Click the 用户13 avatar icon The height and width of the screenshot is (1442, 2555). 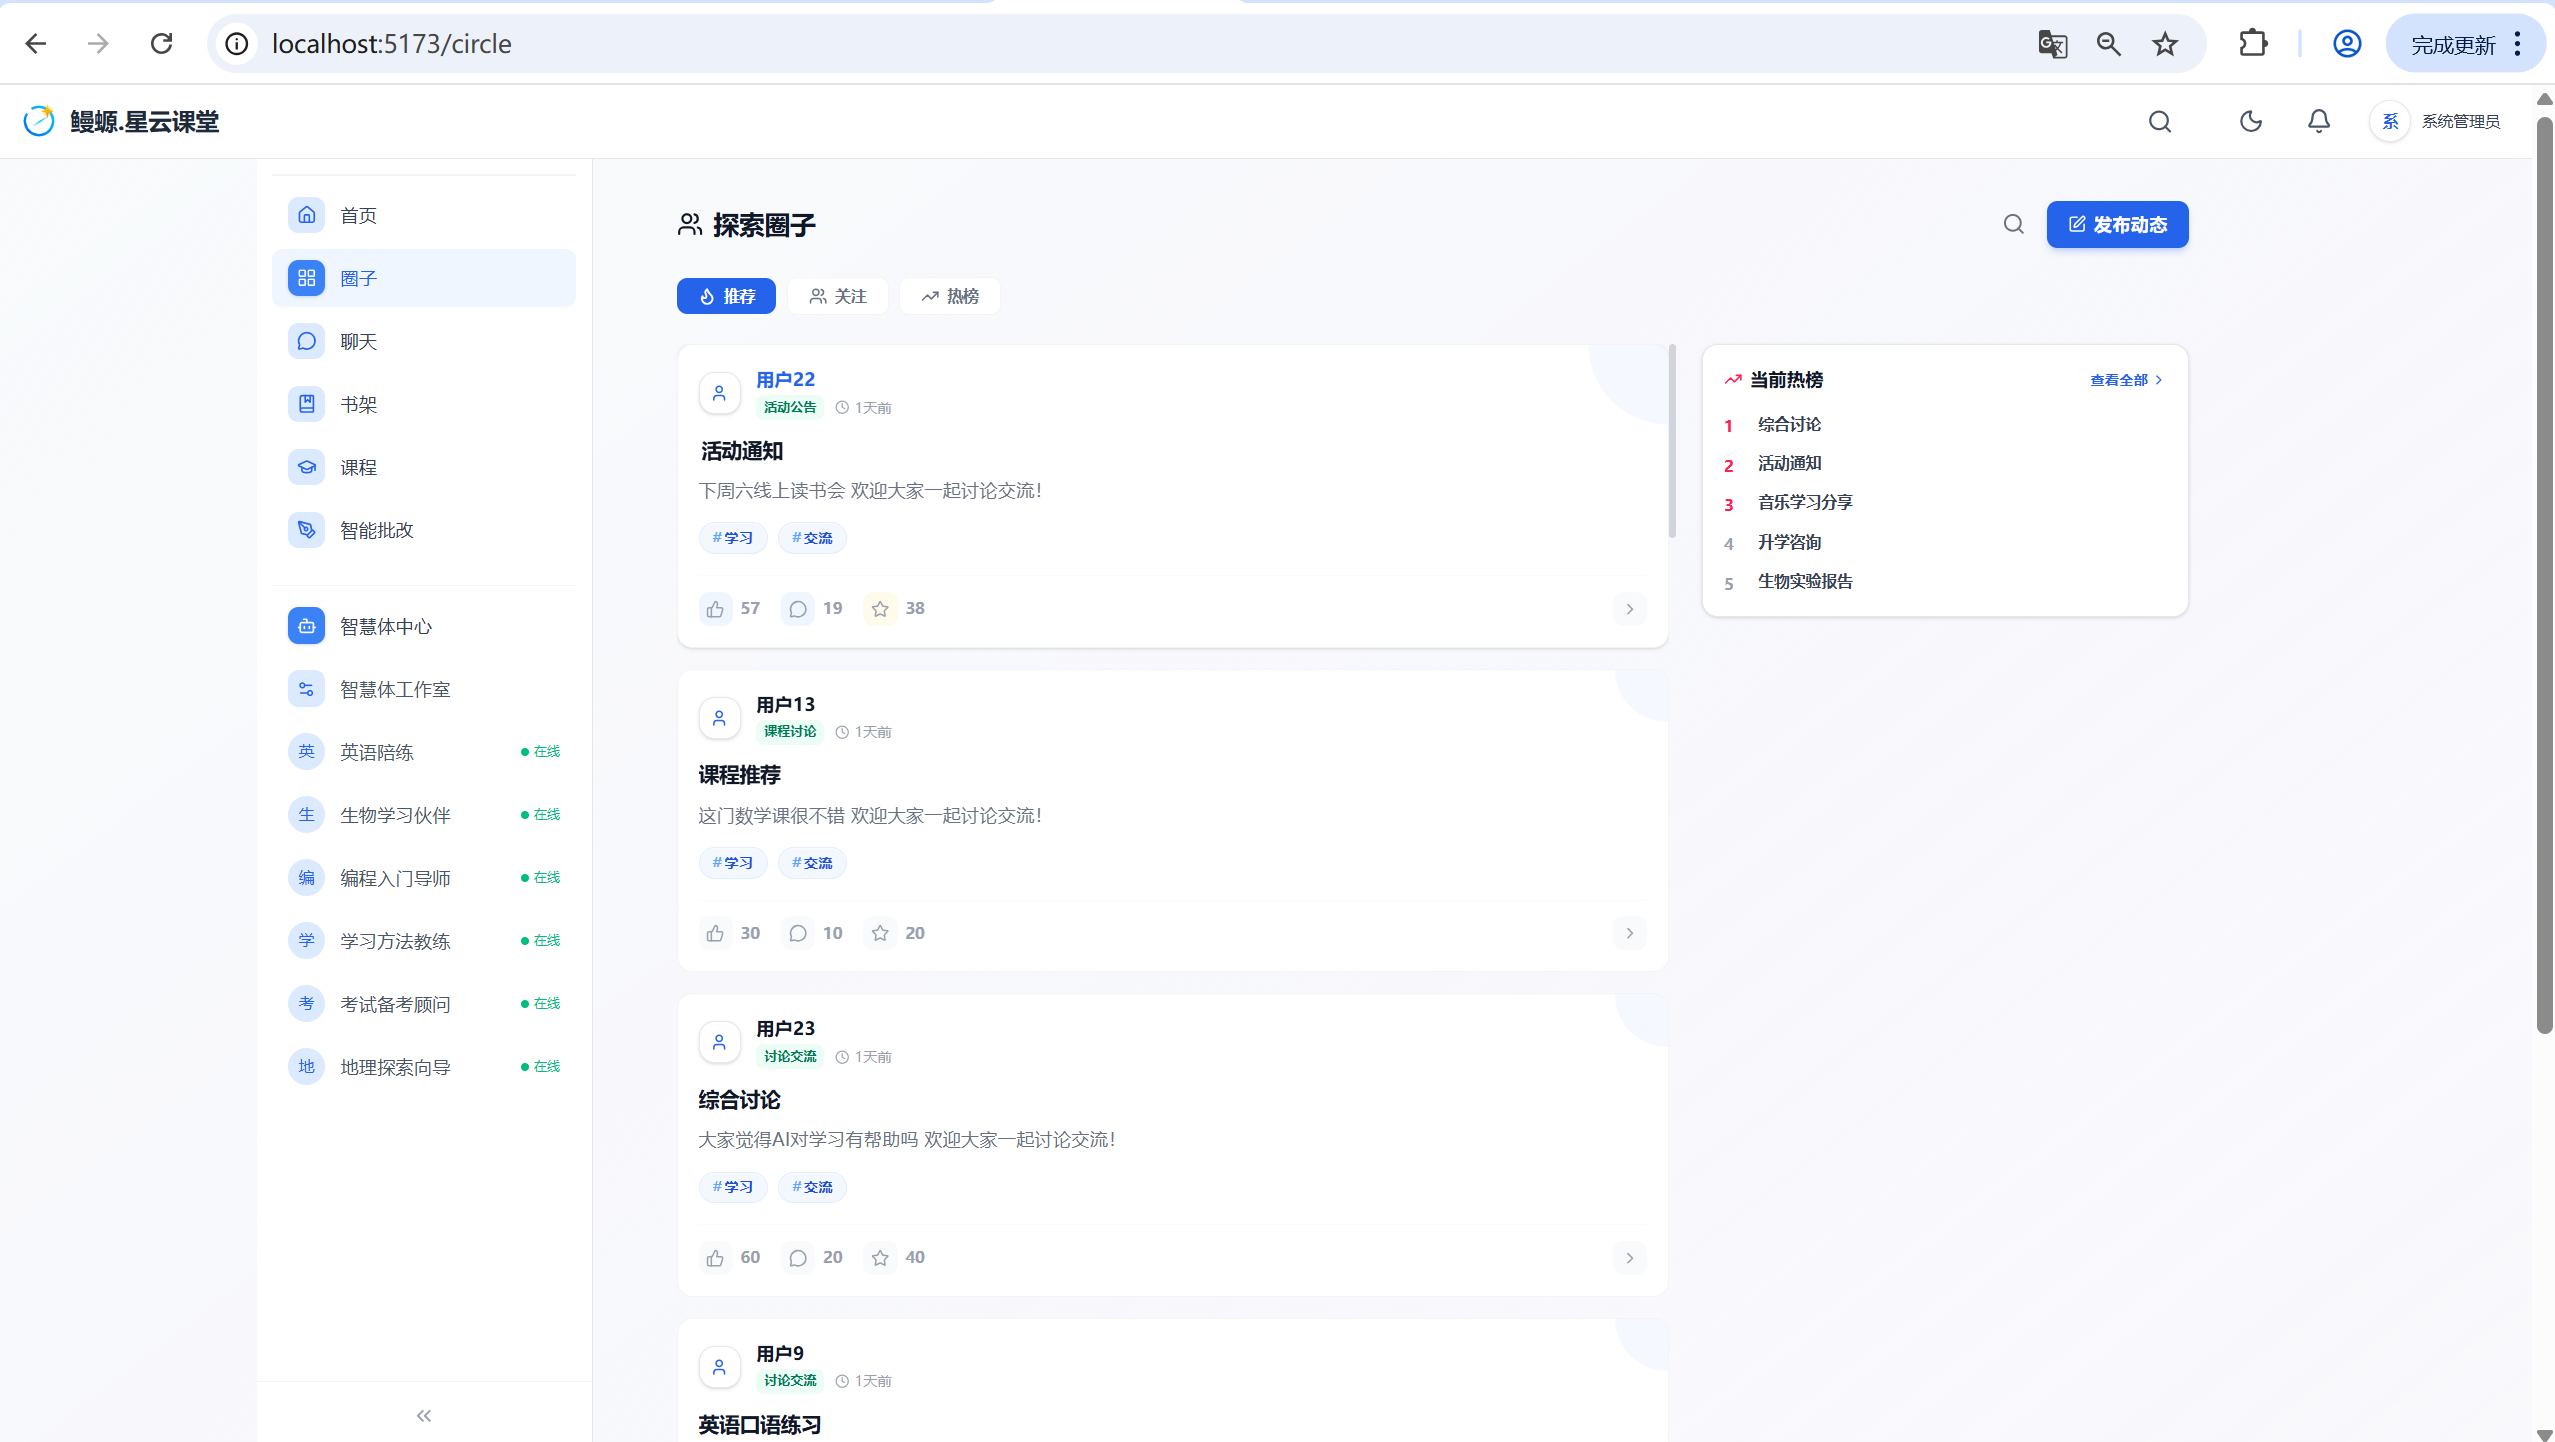719,718
